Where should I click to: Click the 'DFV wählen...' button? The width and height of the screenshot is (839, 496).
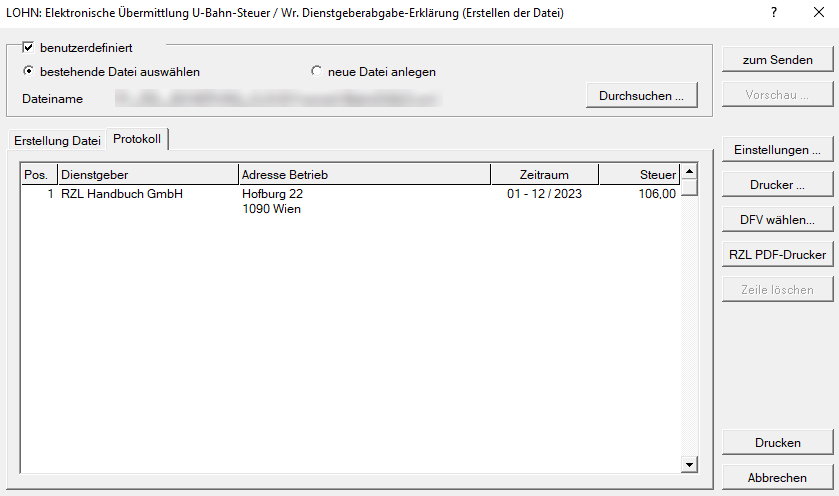click(777, 220)
